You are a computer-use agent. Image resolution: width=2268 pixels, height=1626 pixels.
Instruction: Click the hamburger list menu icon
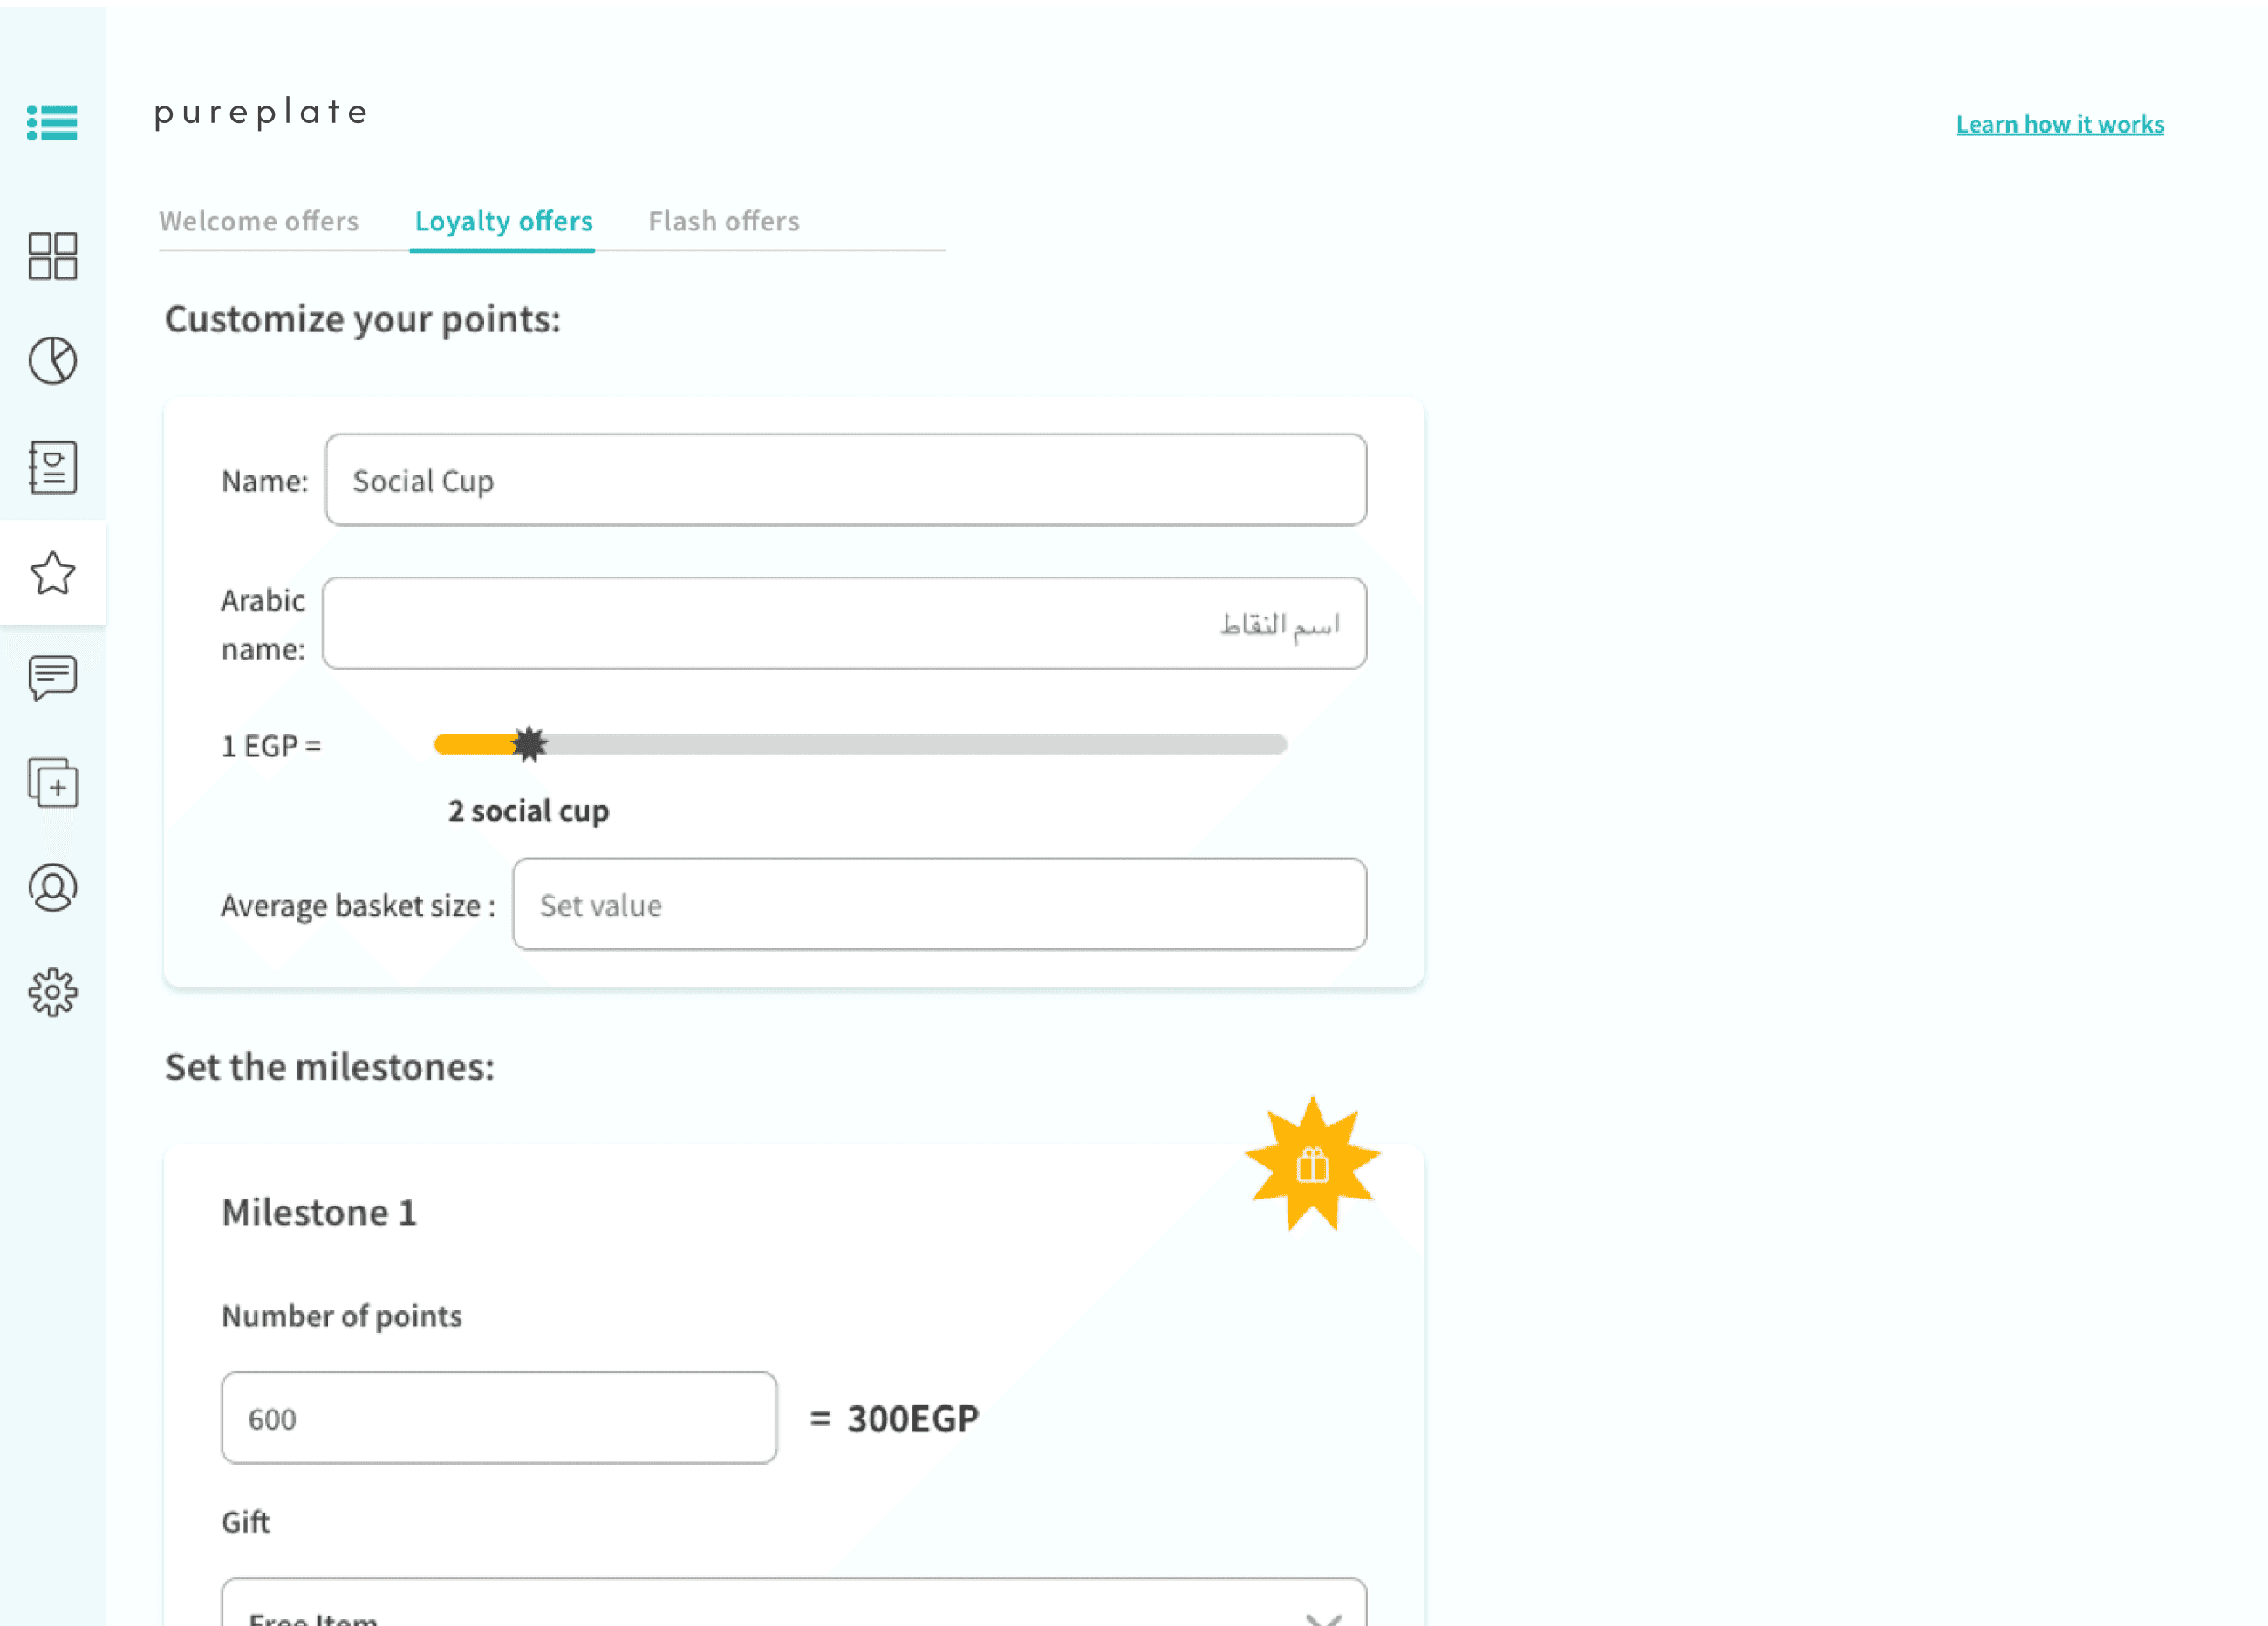[52, 123]
